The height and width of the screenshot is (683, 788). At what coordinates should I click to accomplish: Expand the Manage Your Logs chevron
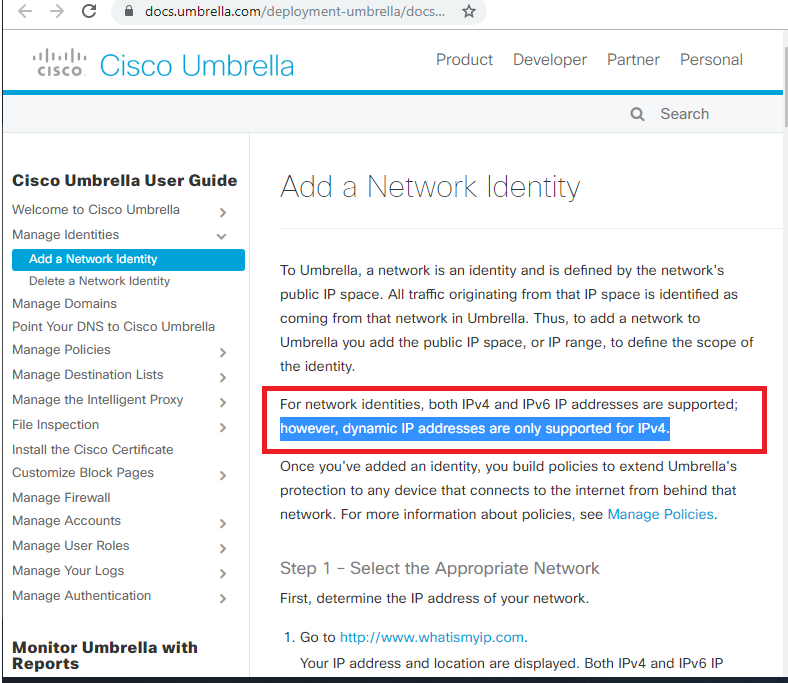223,573
